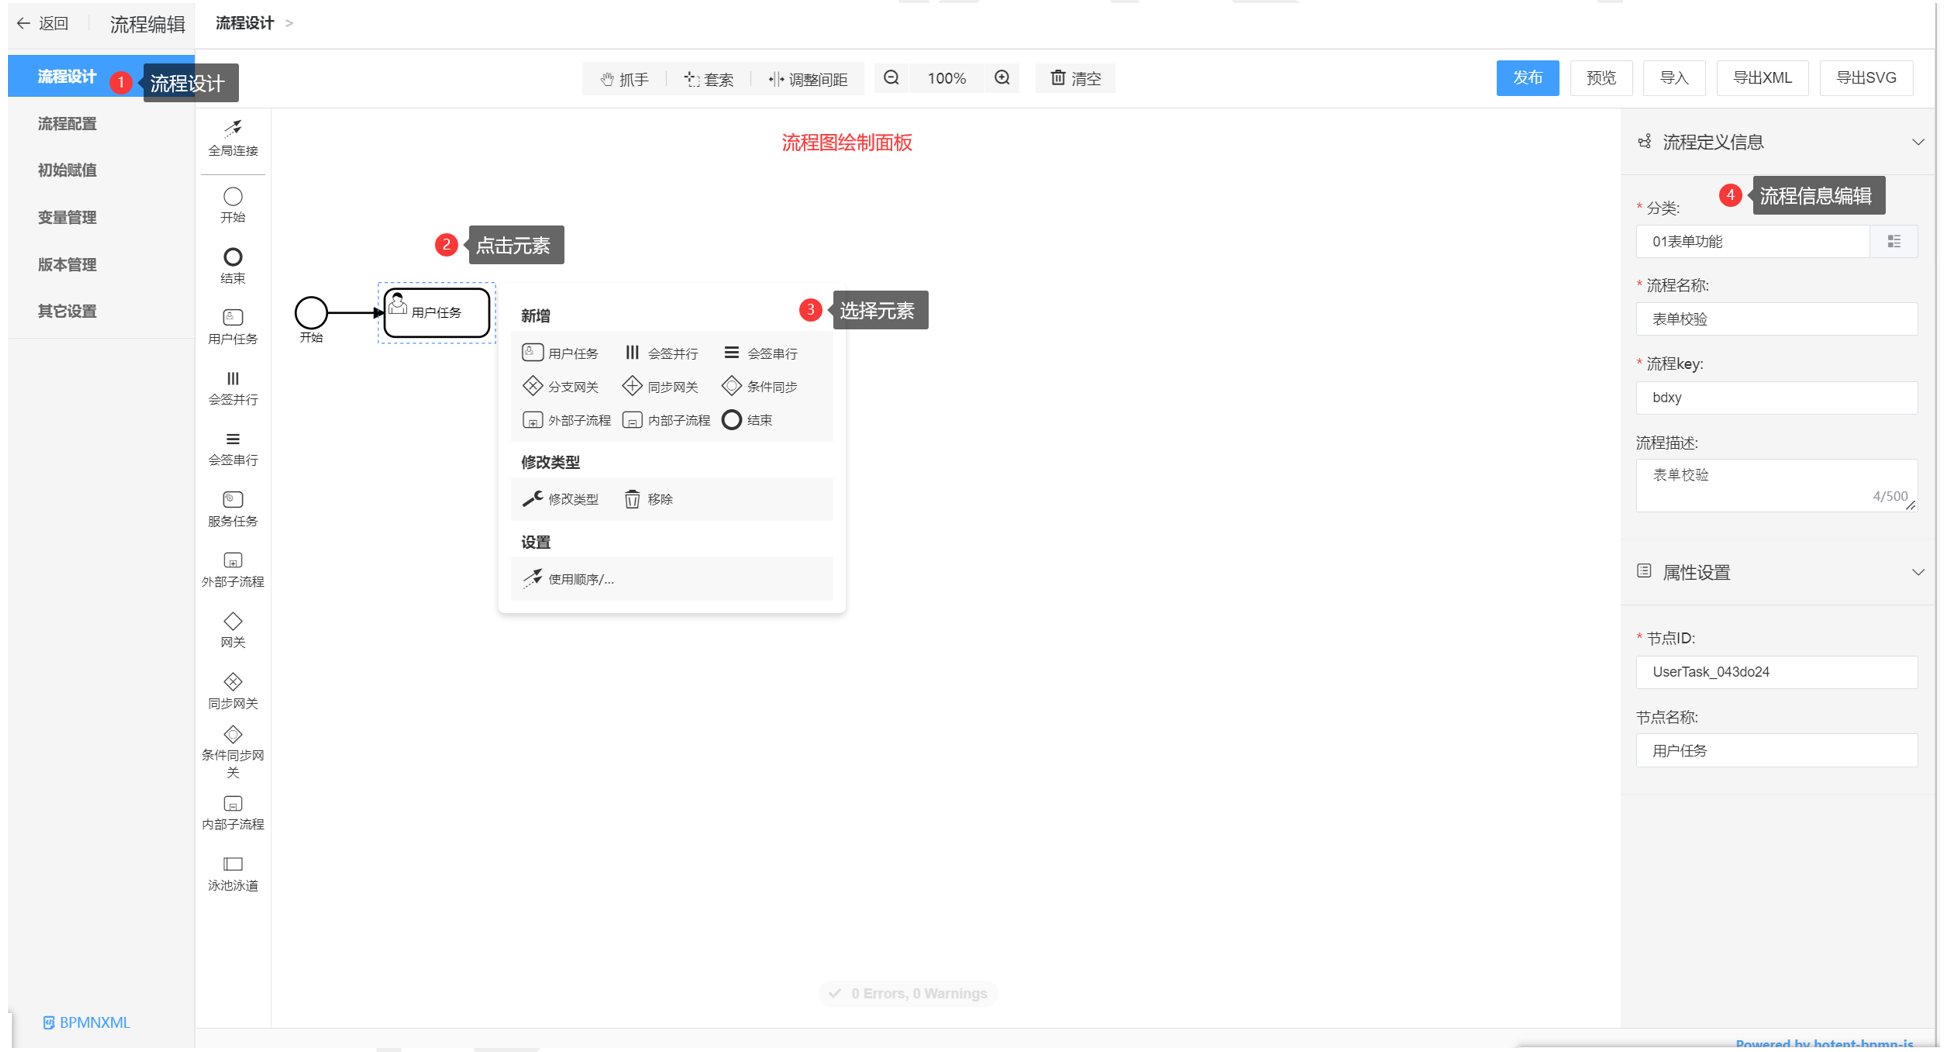Viewport: 1952px width, 1052px height.
Task: Click the 0 Errors, 0 Warnings status
Action: coord(908,993)
